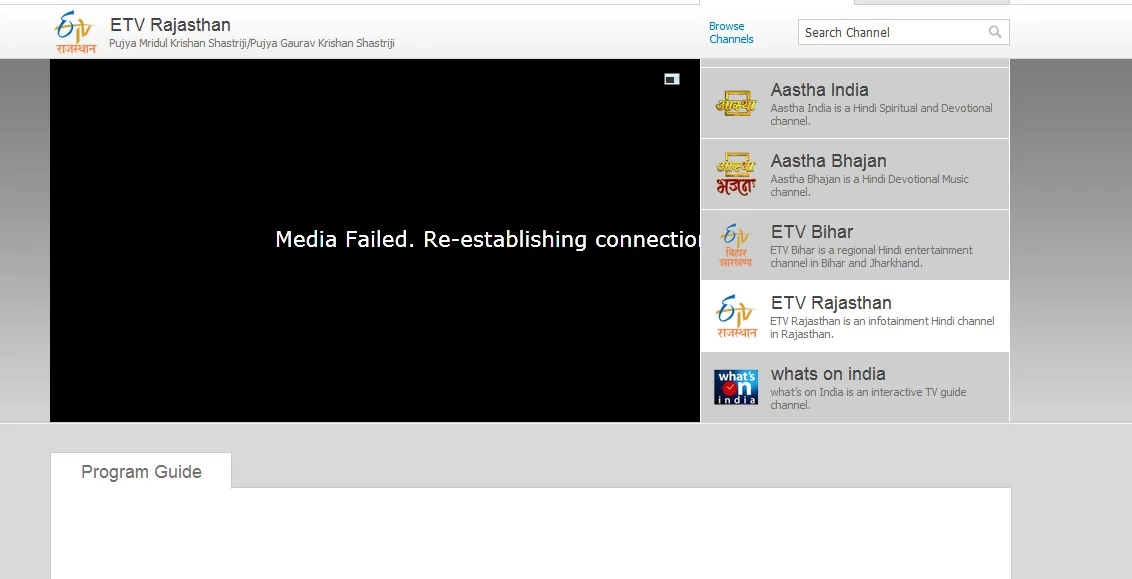This screenshot has height=579, width=1132.
Task: Click the ETV Rajasthan logo in header
Action: (x=74, y=32)
